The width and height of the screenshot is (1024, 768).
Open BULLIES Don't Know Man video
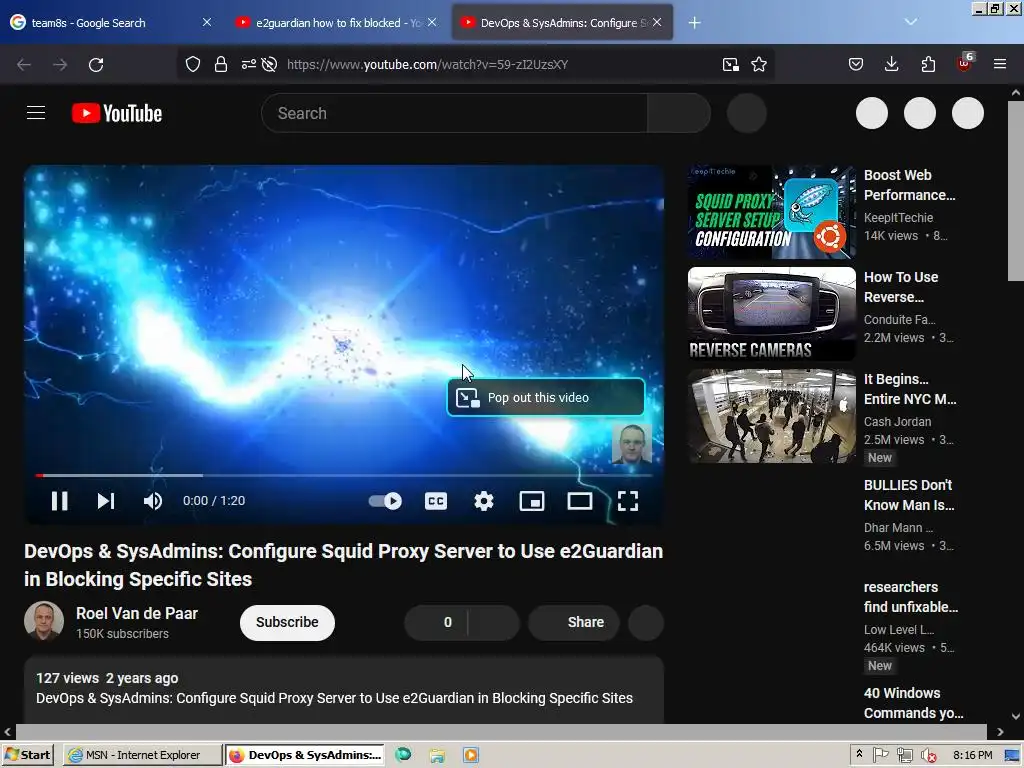(x=909, y=495)
